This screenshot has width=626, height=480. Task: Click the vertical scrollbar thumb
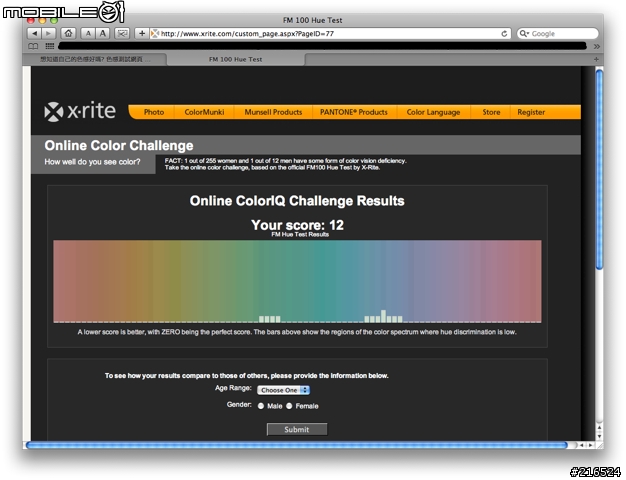pos(599,170)
